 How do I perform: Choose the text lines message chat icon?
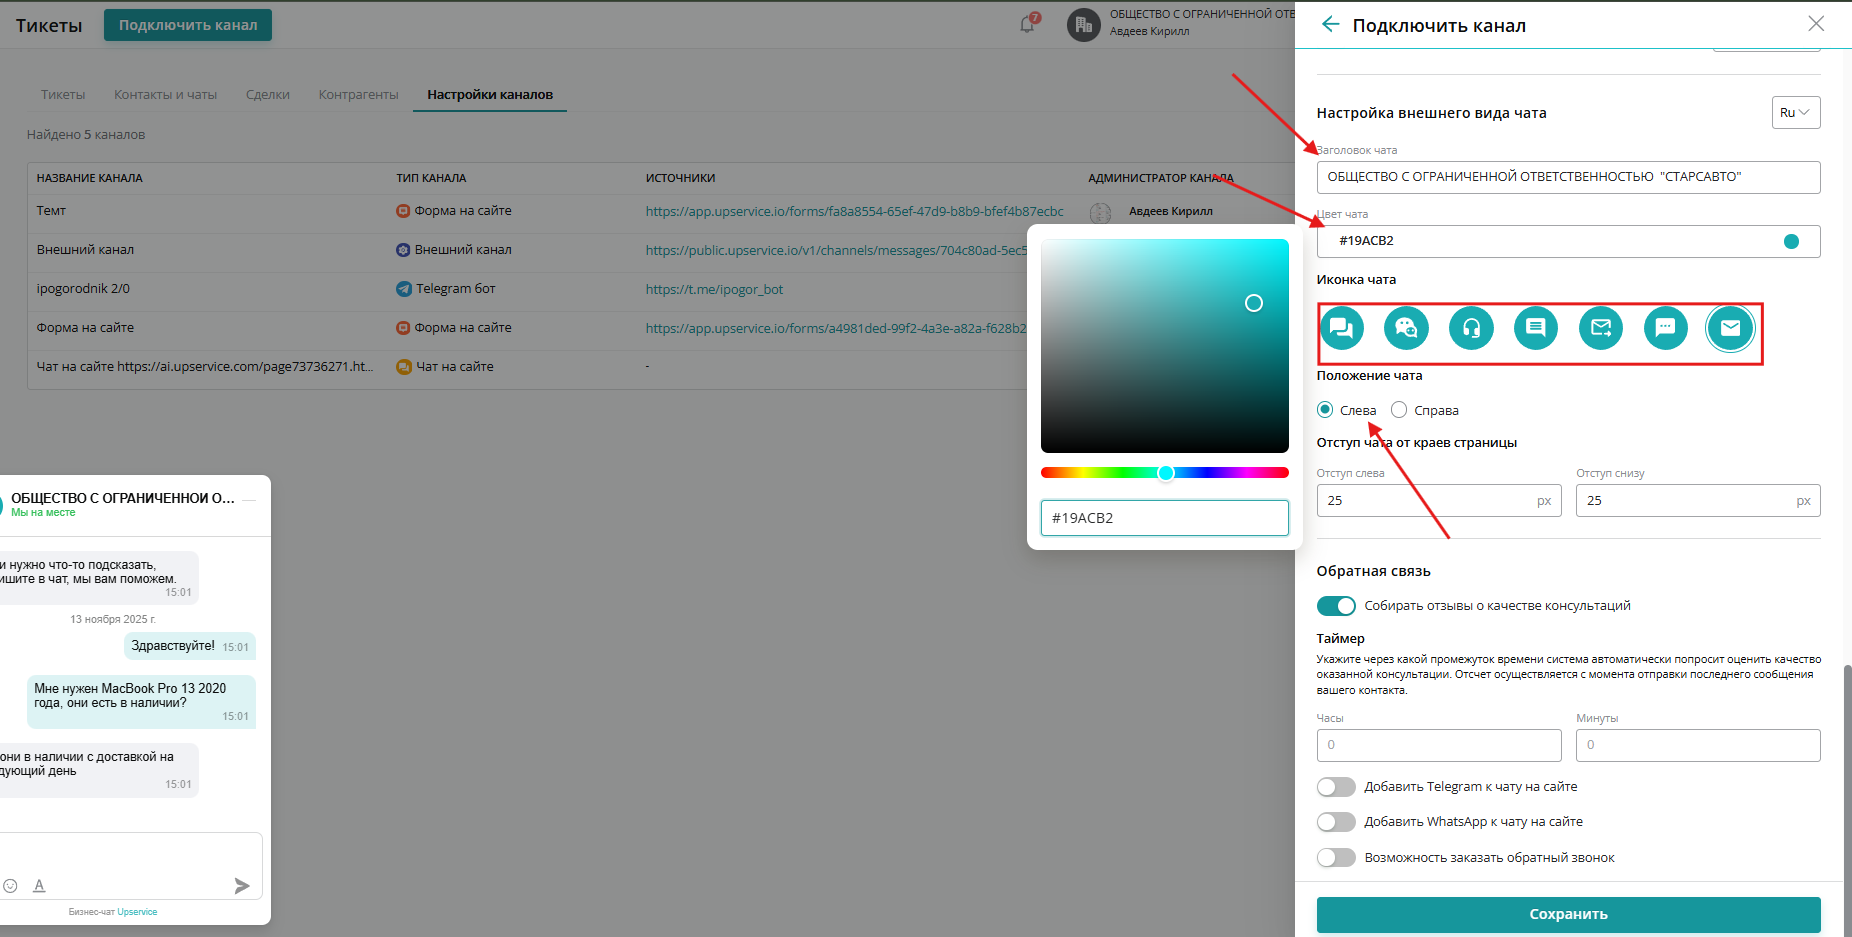pyautogui.click(x=1536, y=328)
